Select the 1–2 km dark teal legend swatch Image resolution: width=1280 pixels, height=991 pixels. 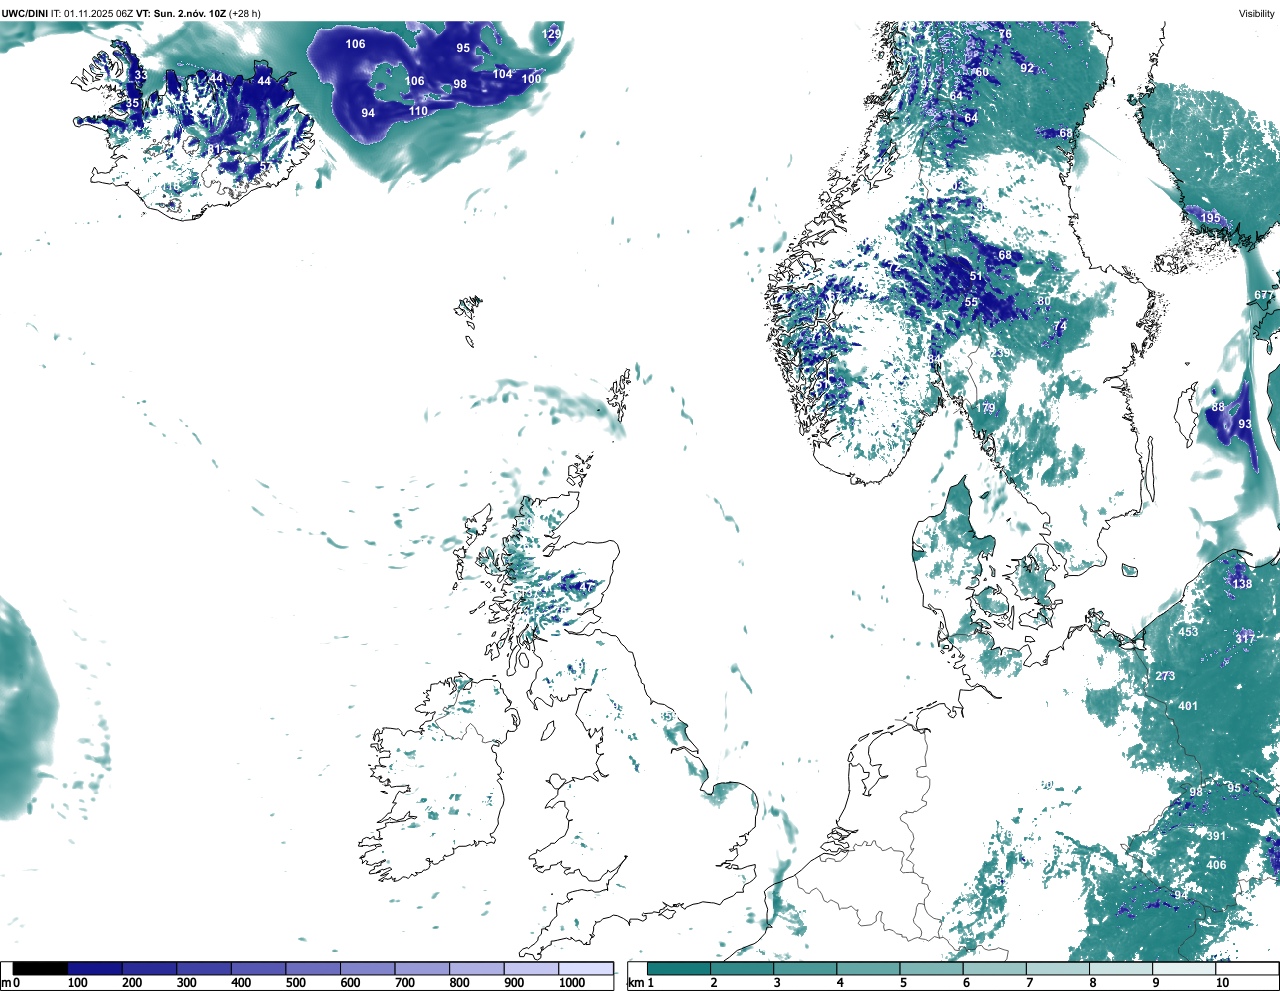tap(679, 968)
